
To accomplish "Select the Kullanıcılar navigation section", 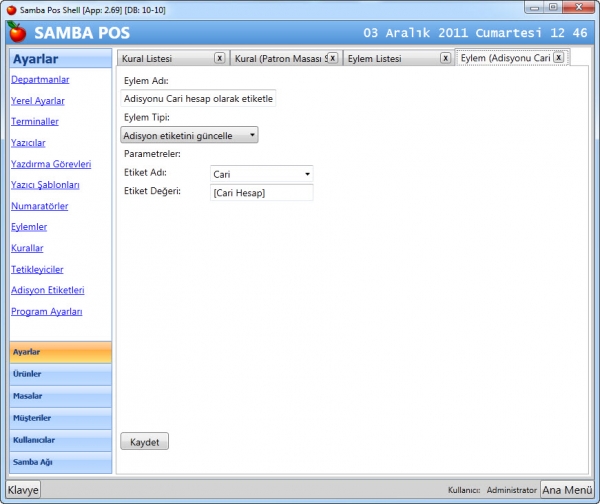I will [61, 440].
